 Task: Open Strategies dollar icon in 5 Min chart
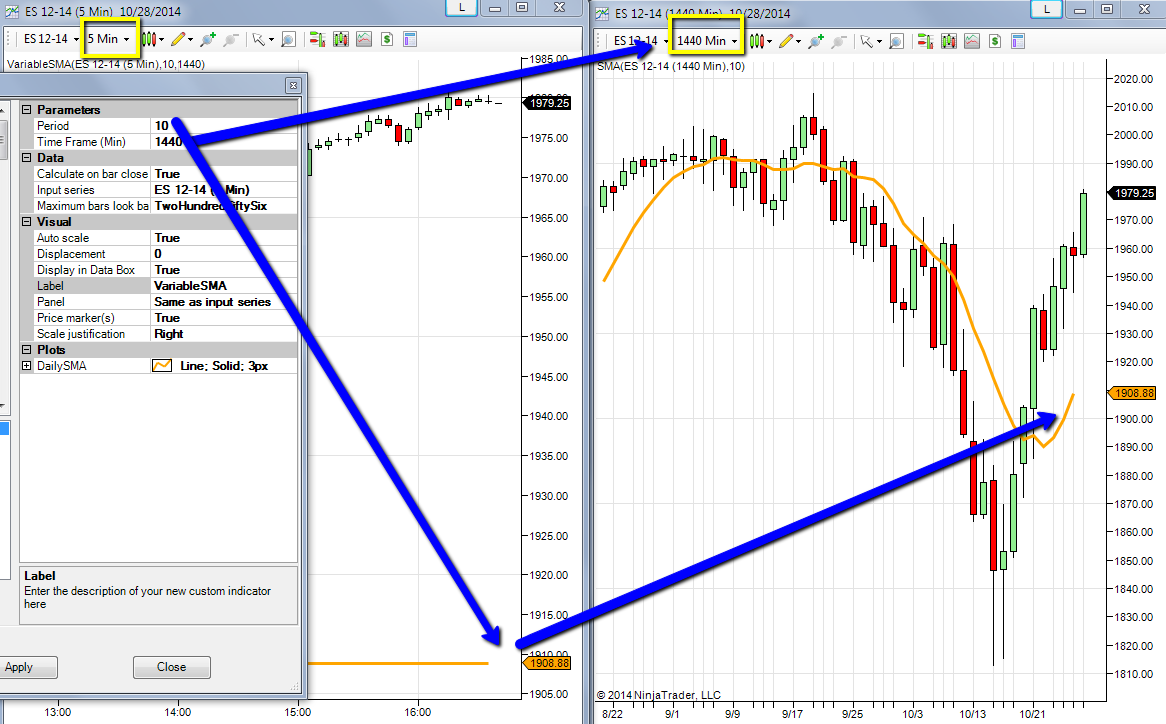(387, 39)
